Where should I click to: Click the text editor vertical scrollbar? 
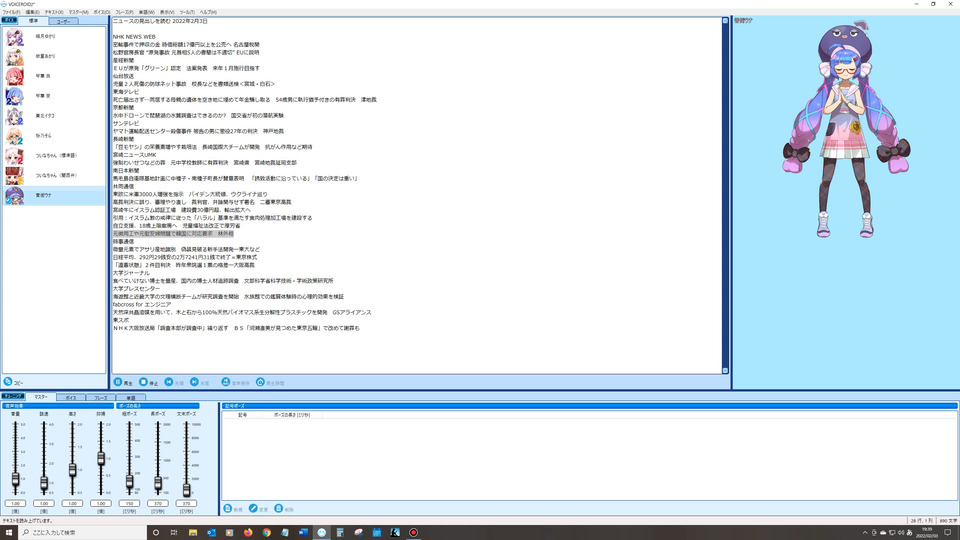[725, 195]
